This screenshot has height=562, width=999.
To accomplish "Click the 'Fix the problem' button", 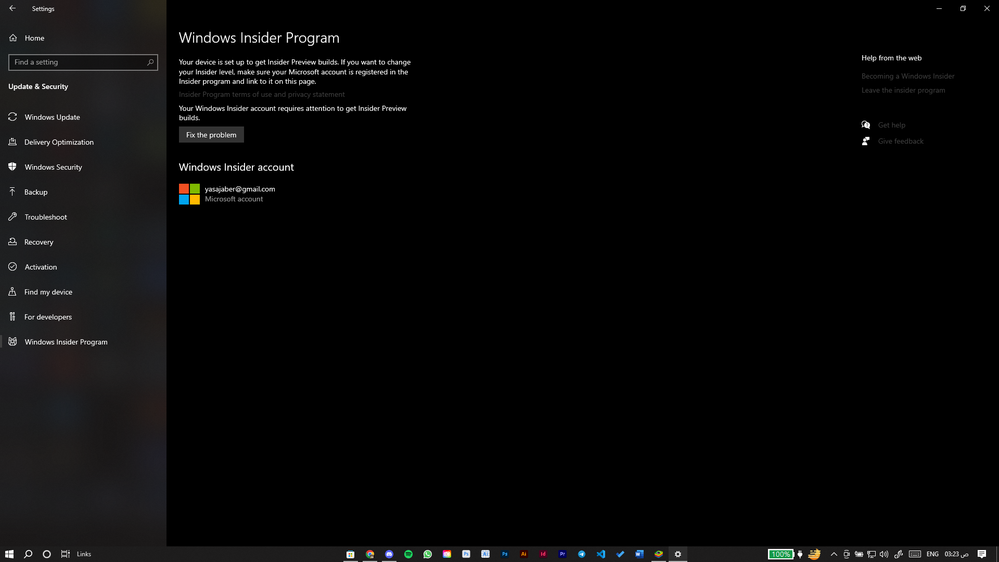I will tap(211, 135).
